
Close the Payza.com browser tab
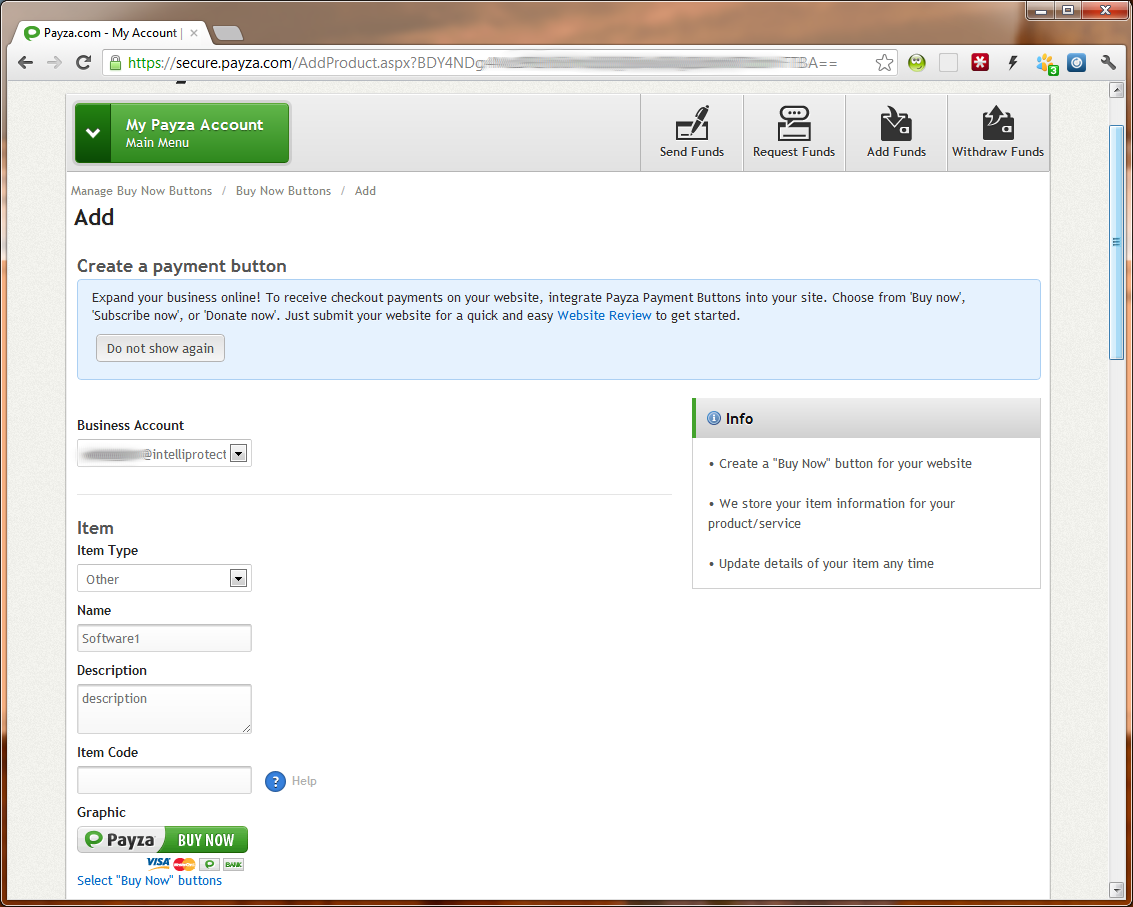194,33
